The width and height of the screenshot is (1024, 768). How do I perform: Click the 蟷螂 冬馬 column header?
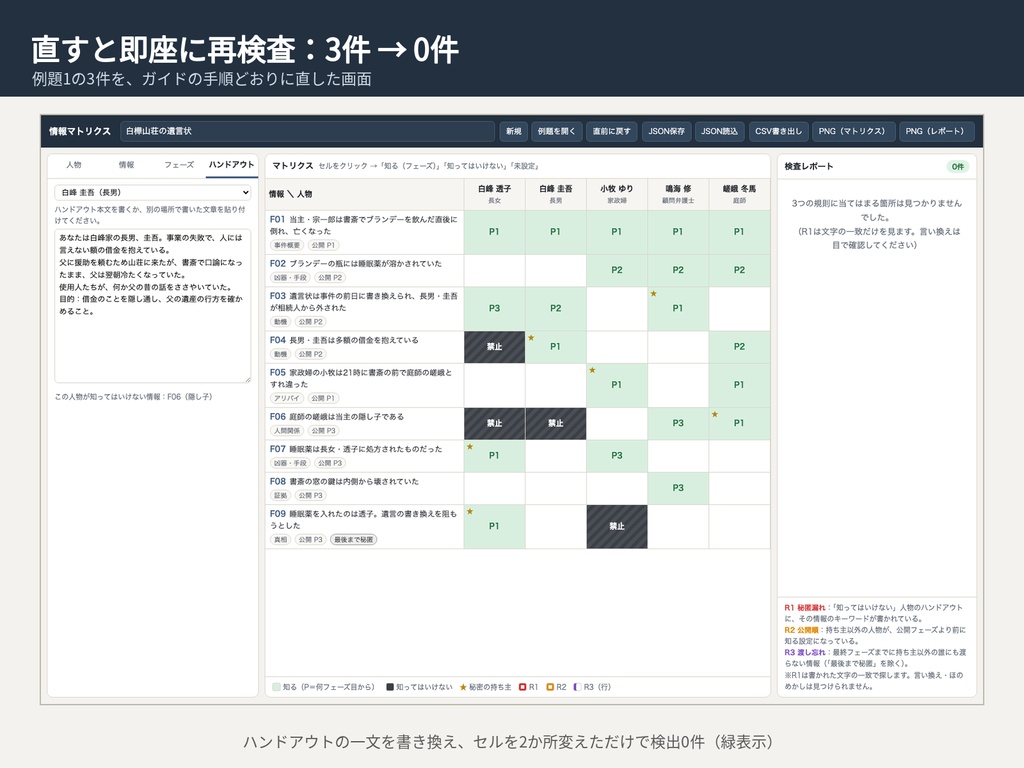tap(739, 194)
